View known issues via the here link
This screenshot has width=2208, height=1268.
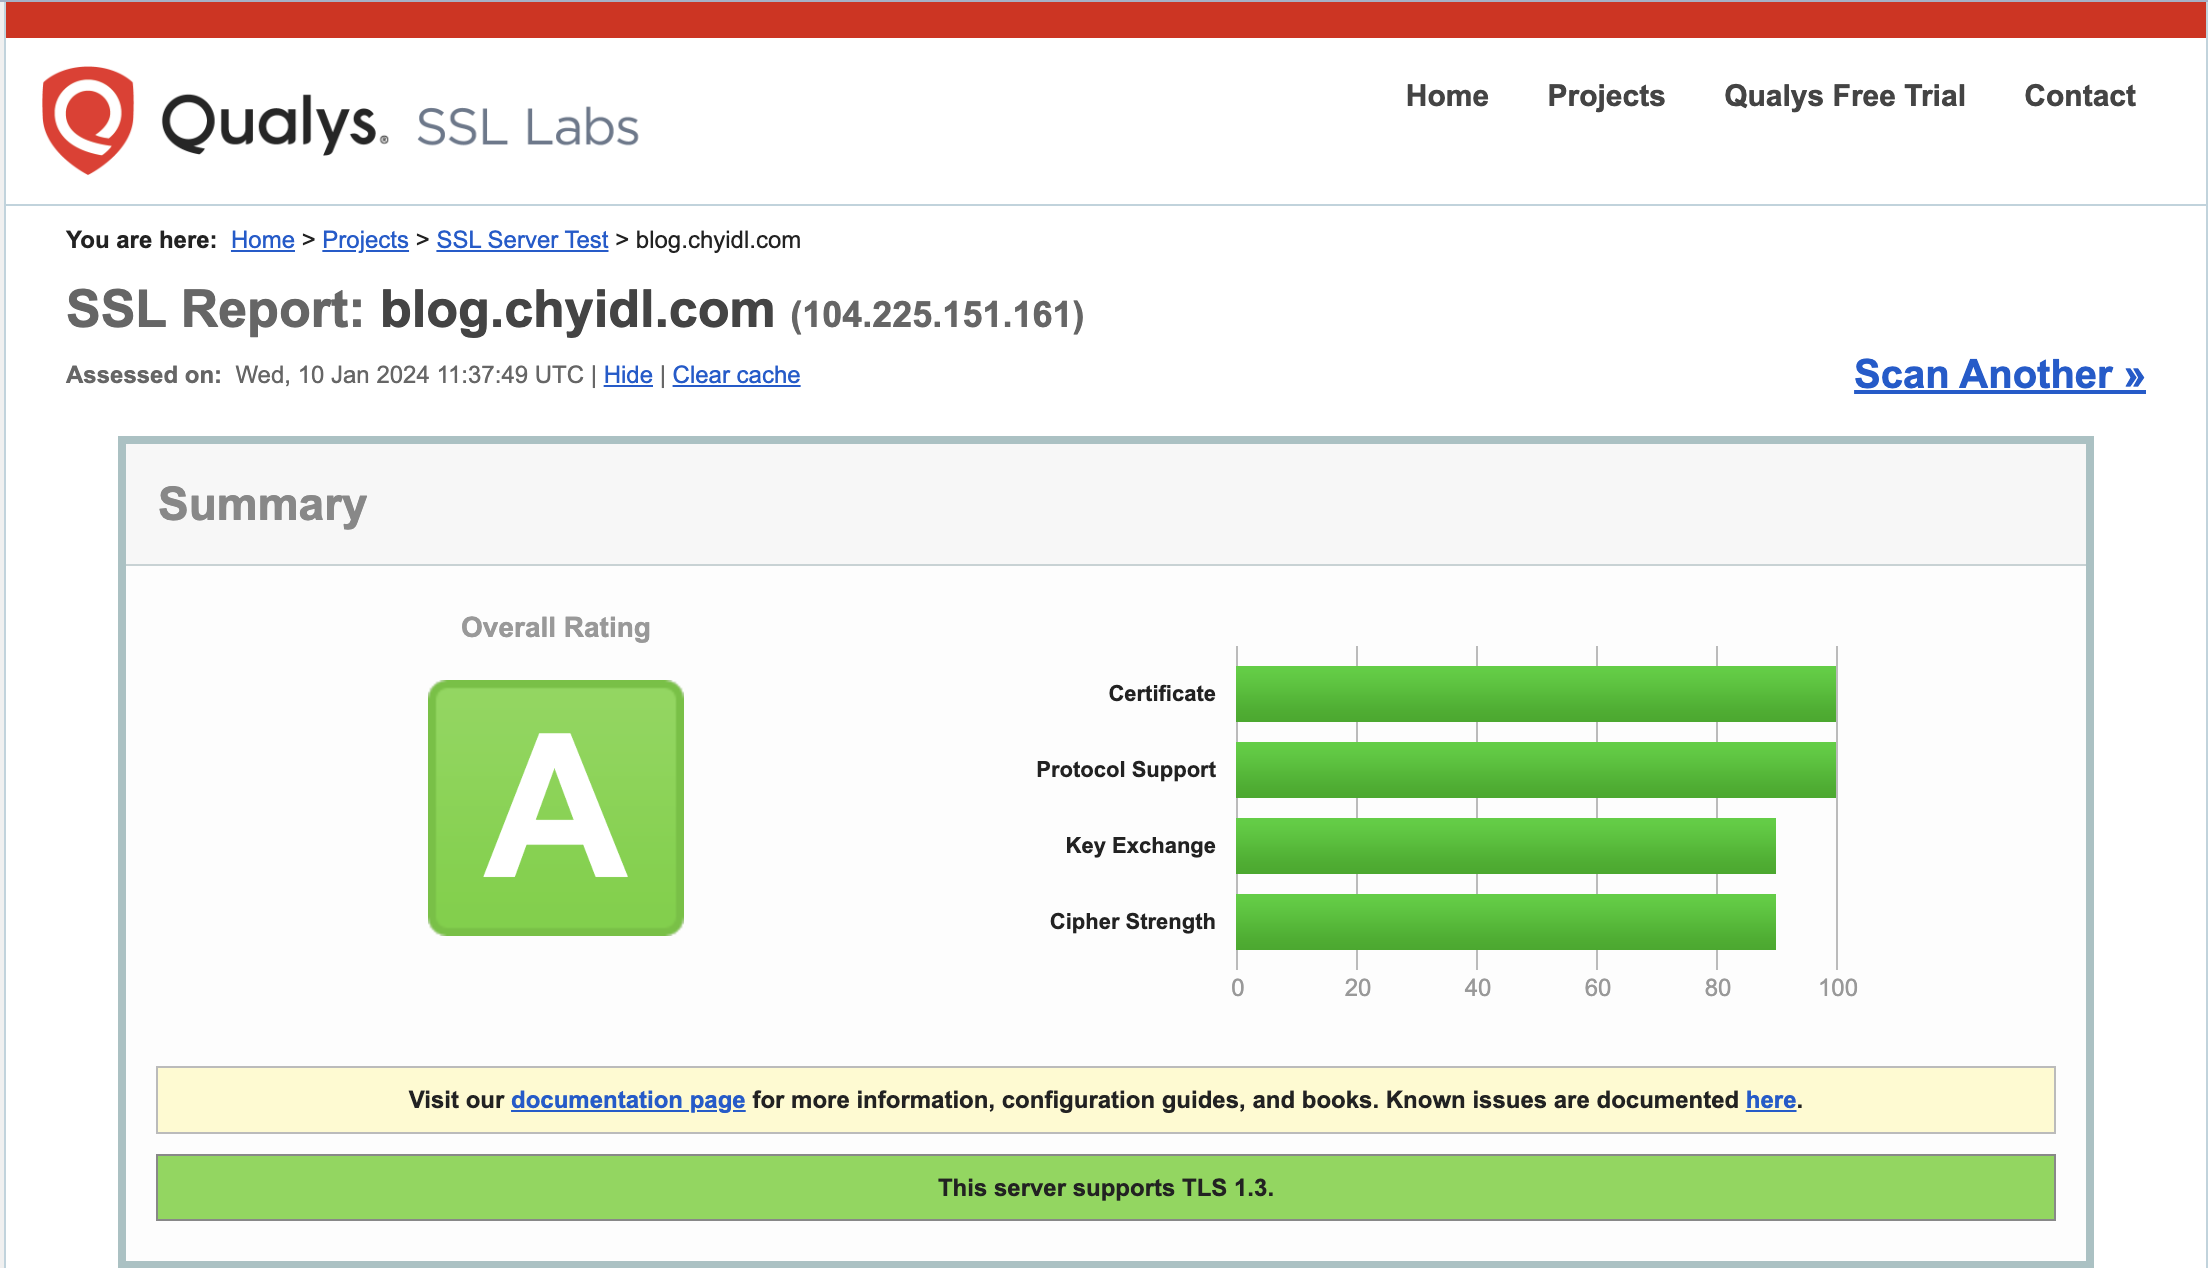[x=1769, y=1100]
